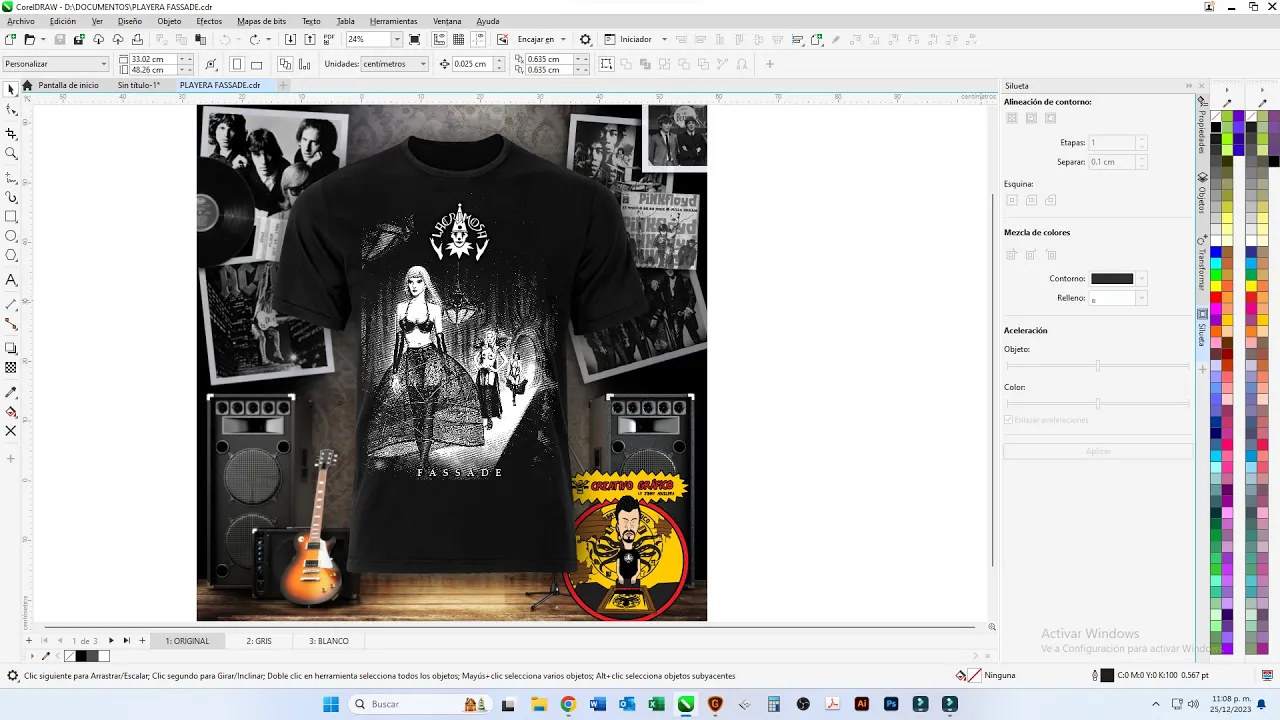Select the Polygon tool
Screen dimensions: 1280x720
[11, 255]
